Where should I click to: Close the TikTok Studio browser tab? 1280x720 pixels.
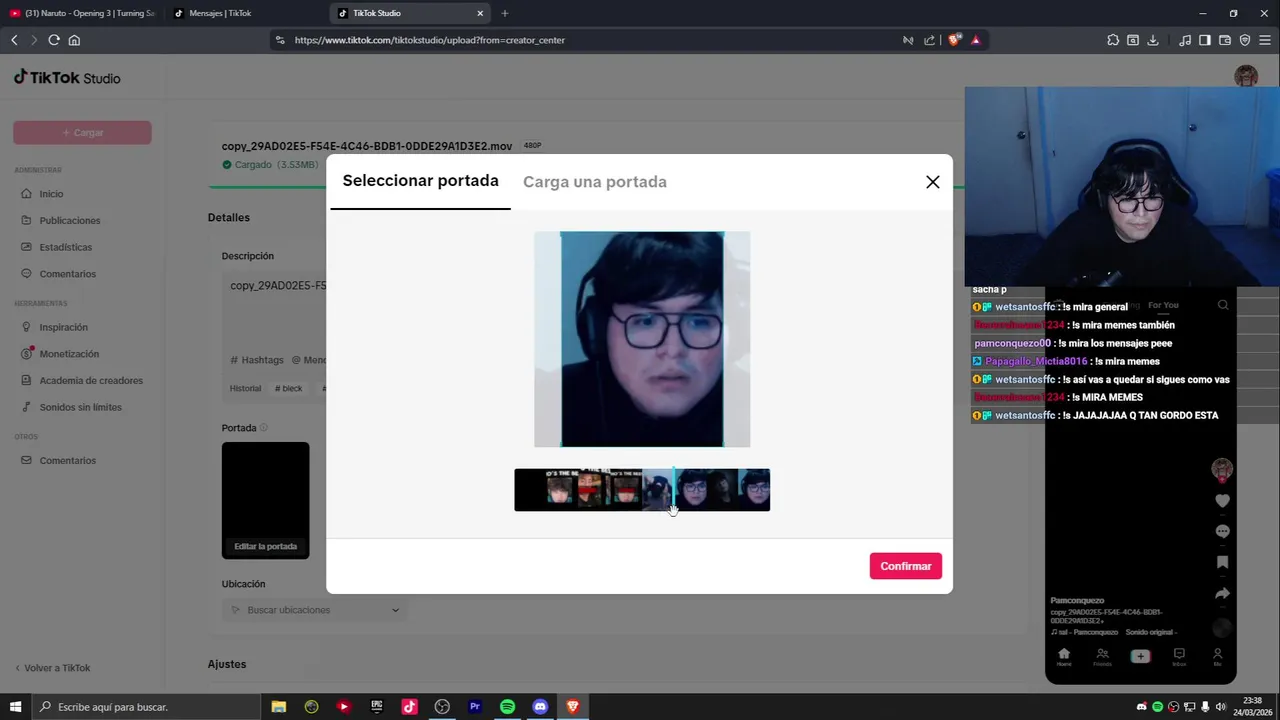[480, 13]
